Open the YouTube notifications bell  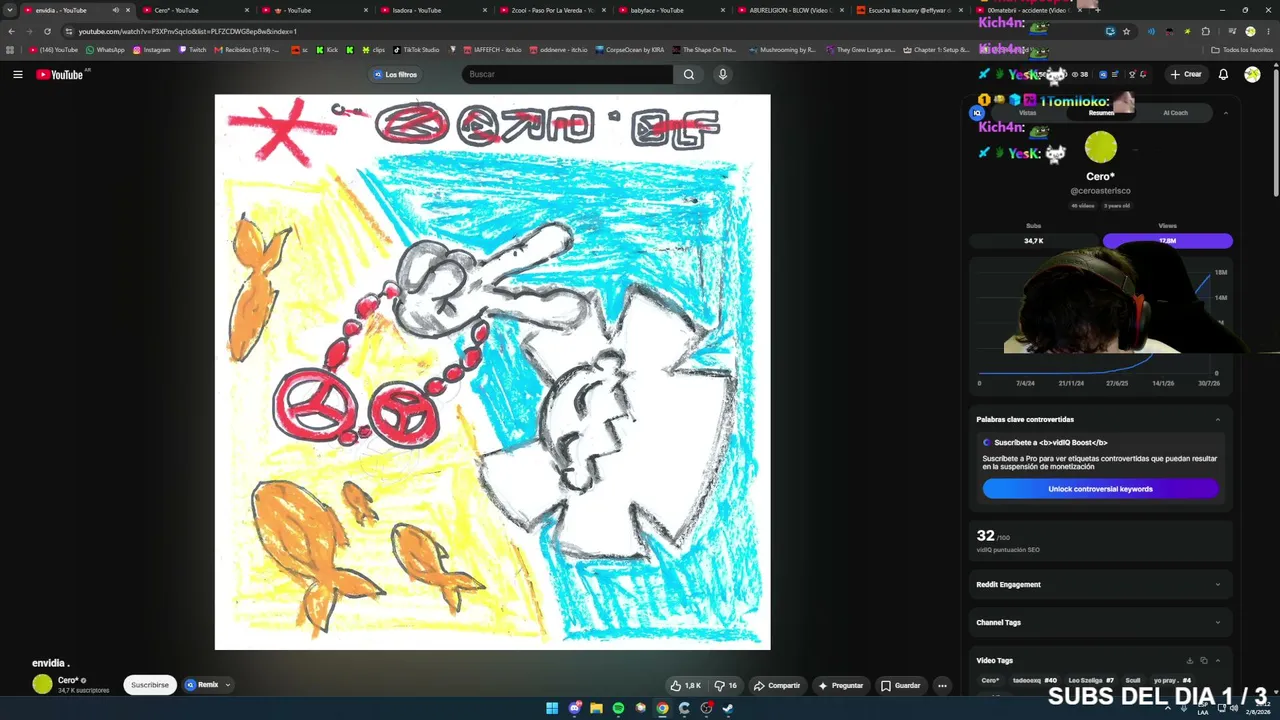(x=1223, y=74)
